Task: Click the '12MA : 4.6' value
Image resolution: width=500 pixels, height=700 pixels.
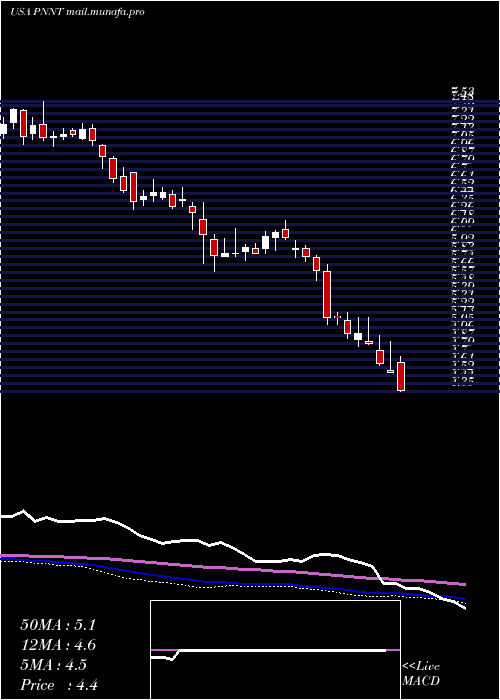Action: (58, 645)
